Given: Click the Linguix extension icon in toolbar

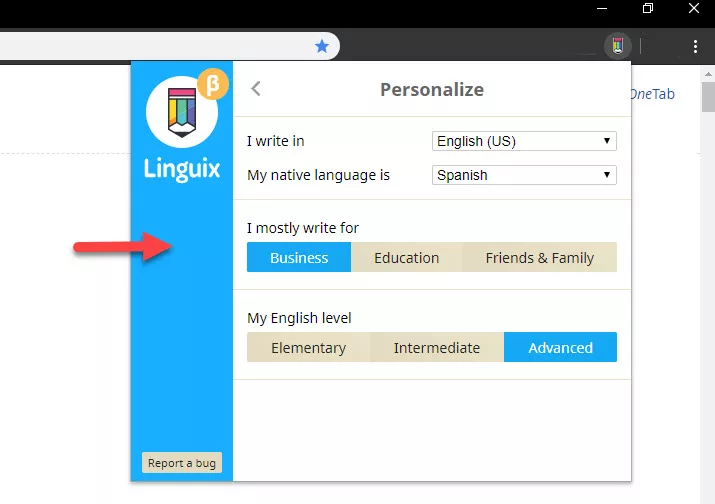Looking at the screenshot, I should tap(618, 46).
